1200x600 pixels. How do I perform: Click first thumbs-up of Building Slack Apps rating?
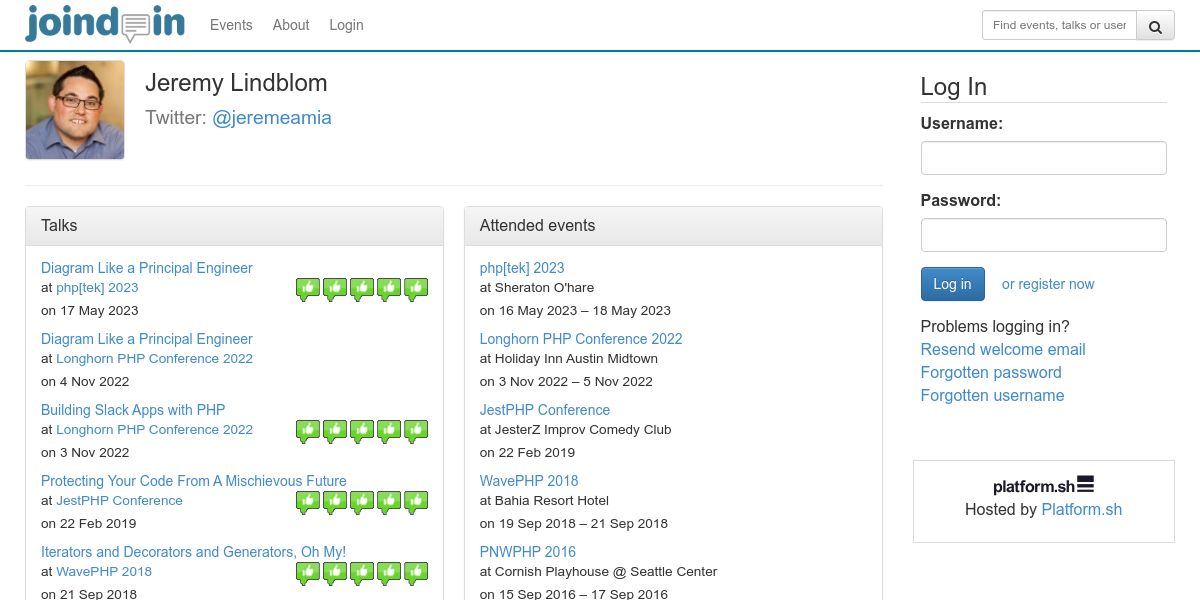click(308, 431)
